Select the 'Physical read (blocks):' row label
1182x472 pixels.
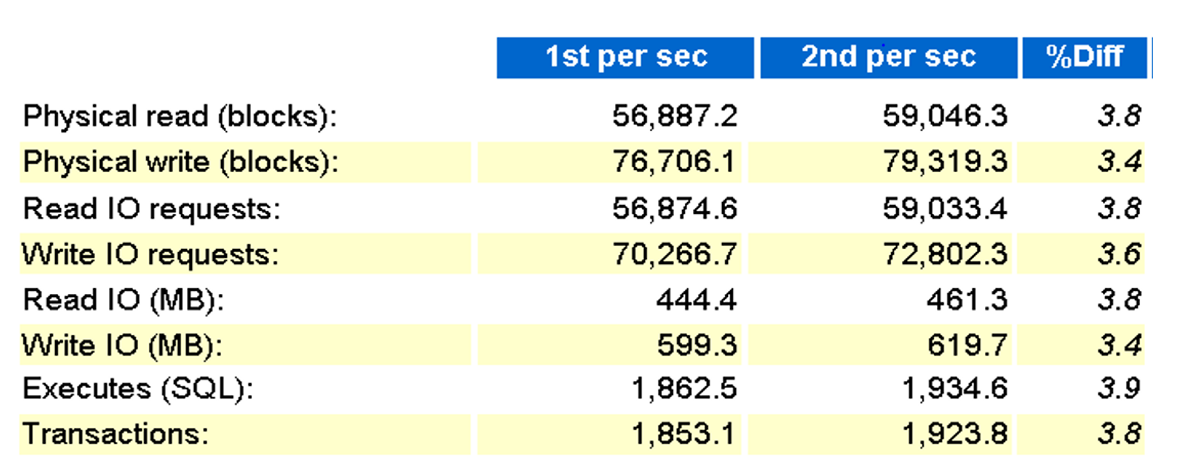[180, 117]
